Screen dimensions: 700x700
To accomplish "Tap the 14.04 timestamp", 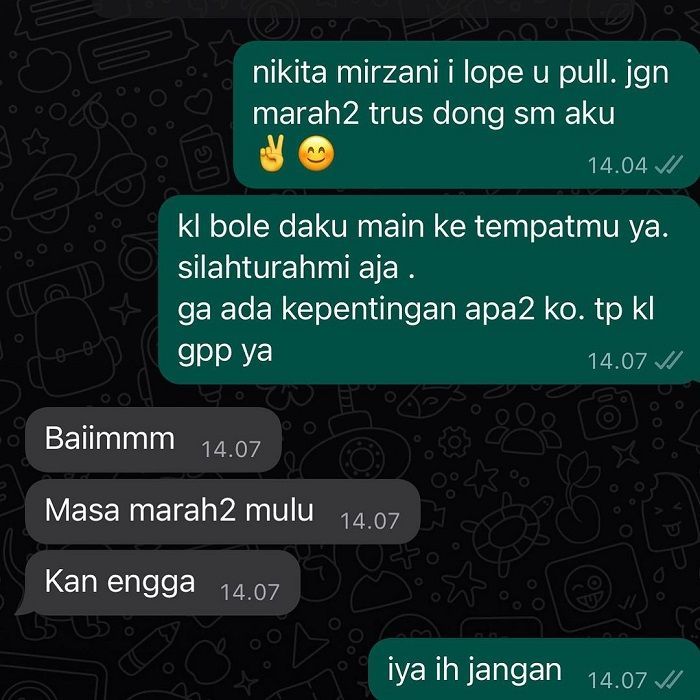I will point(617,166).
